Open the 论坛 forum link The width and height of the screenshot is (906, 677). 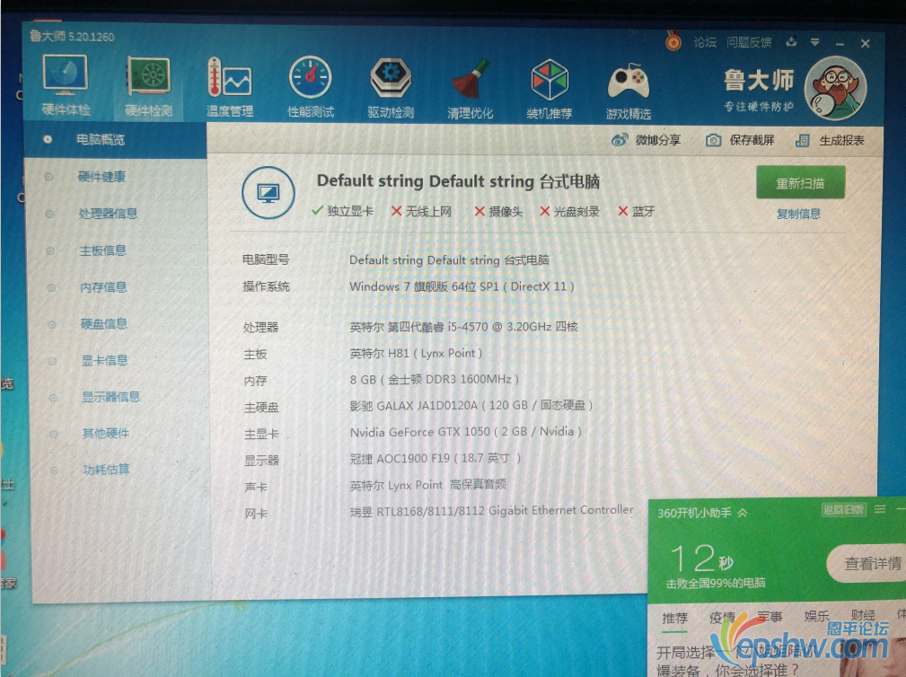705,42
